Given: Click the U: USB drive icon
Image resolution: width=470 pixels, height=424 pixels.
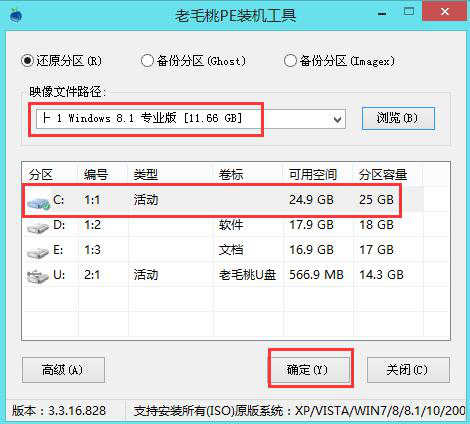Looking at the screenshot, I should coord(37,277).
